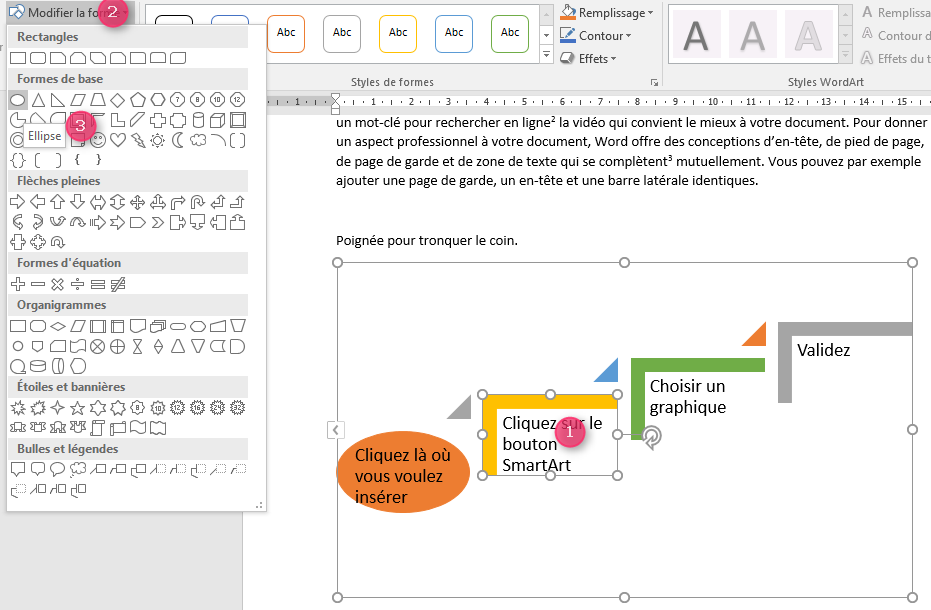Screen dimensions: 931x610
Task: Select the first WordArt style A
Action: pos(697,34)
